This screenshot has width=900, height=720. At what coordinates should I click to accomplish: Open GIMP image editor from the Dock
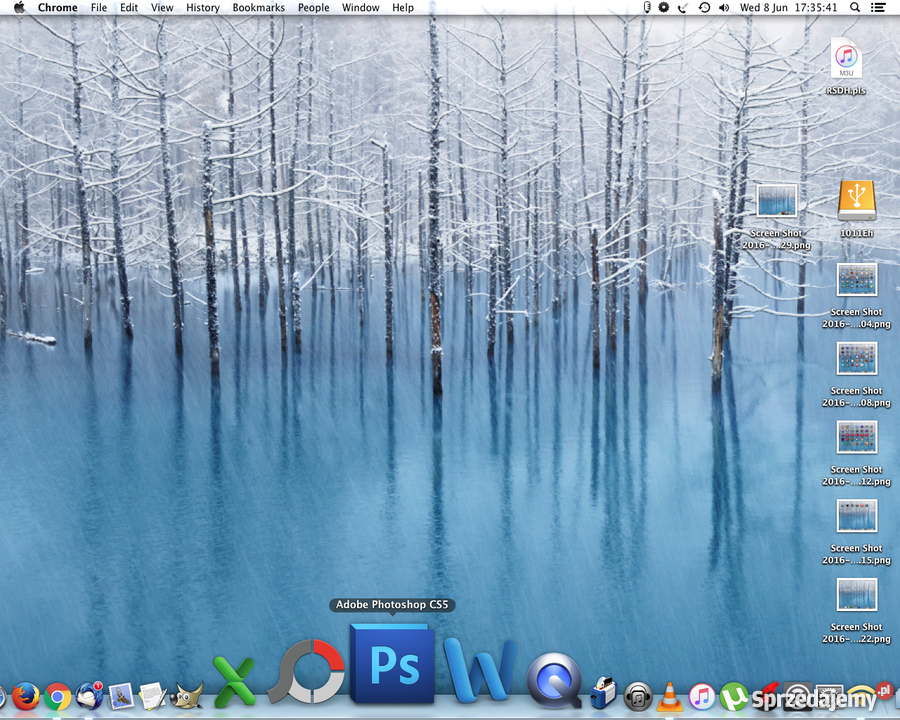pyautogui.click(x=189, y=695)
